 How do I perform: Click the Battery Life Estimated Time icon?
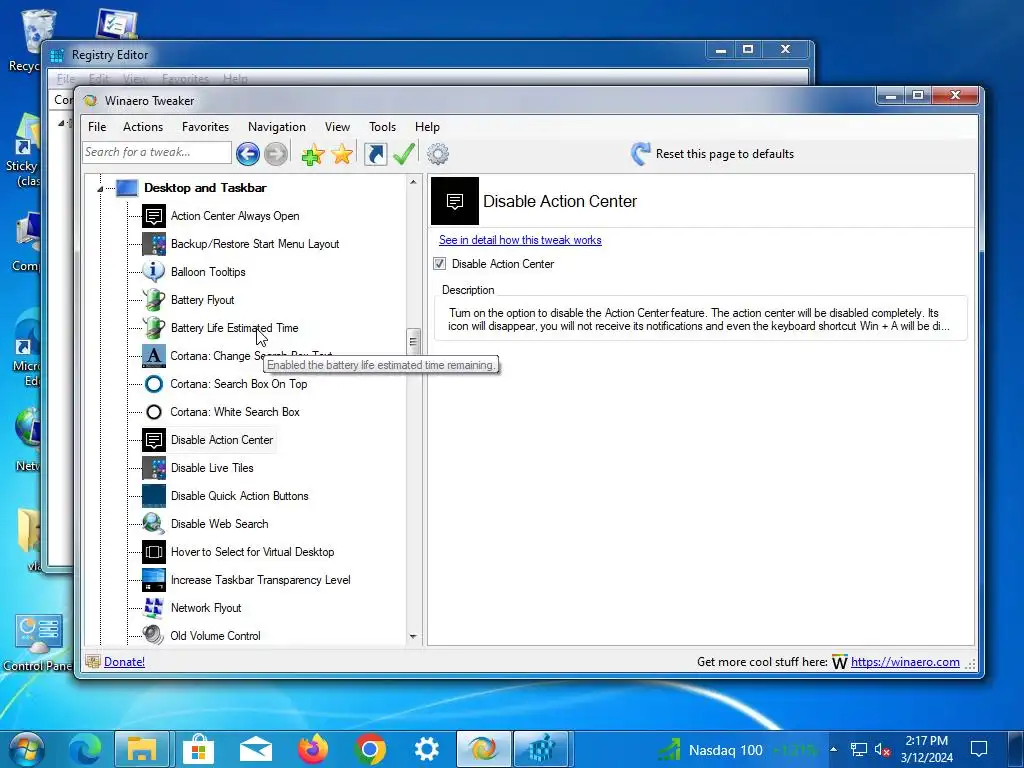154,328
